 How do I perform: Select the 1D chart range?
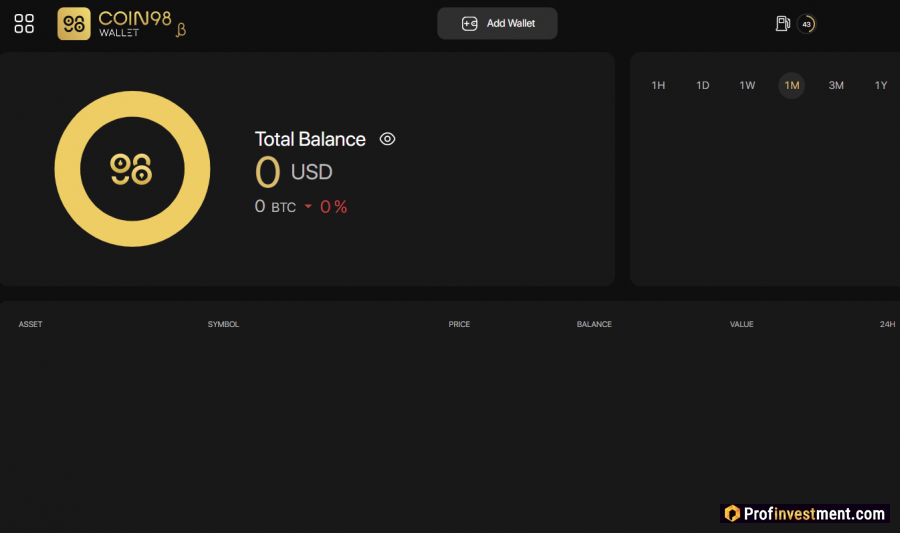pos(703,85)
